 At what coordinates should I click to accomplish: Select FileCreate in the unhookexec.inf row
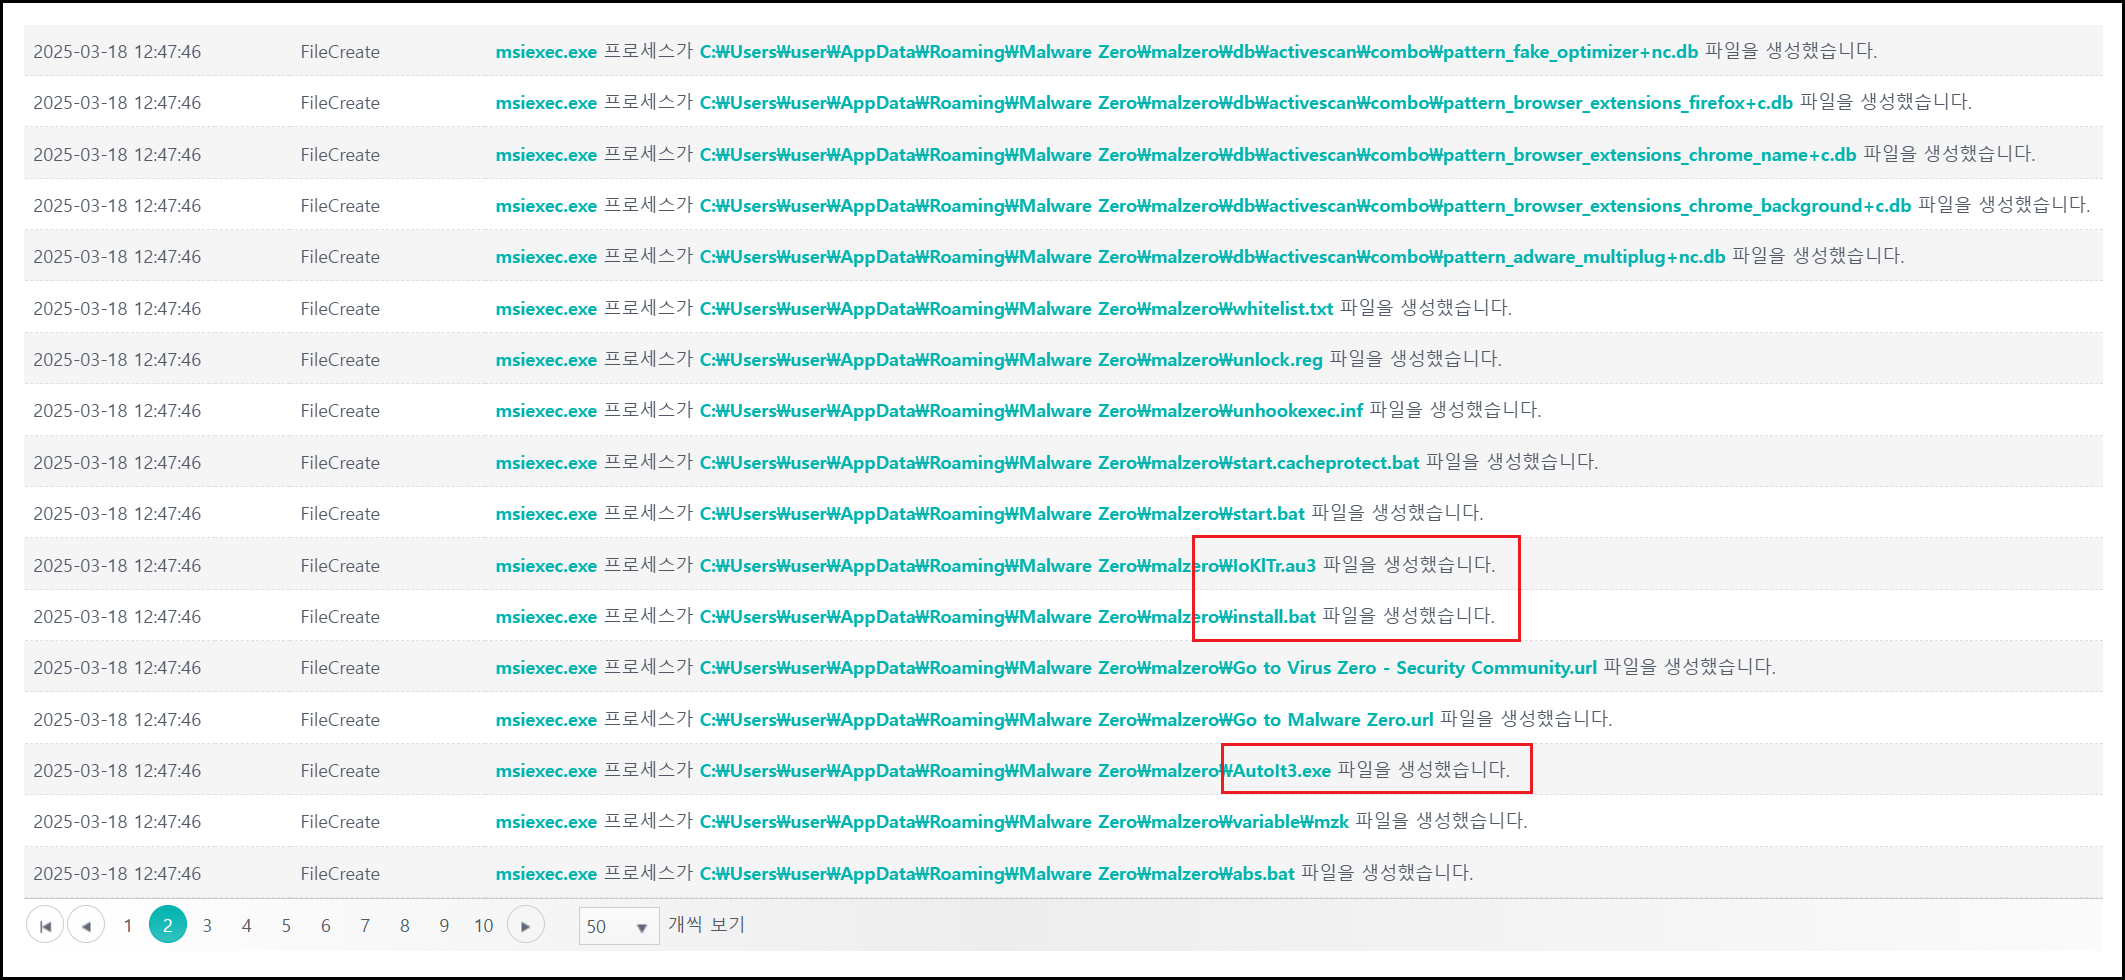[340, 410]
